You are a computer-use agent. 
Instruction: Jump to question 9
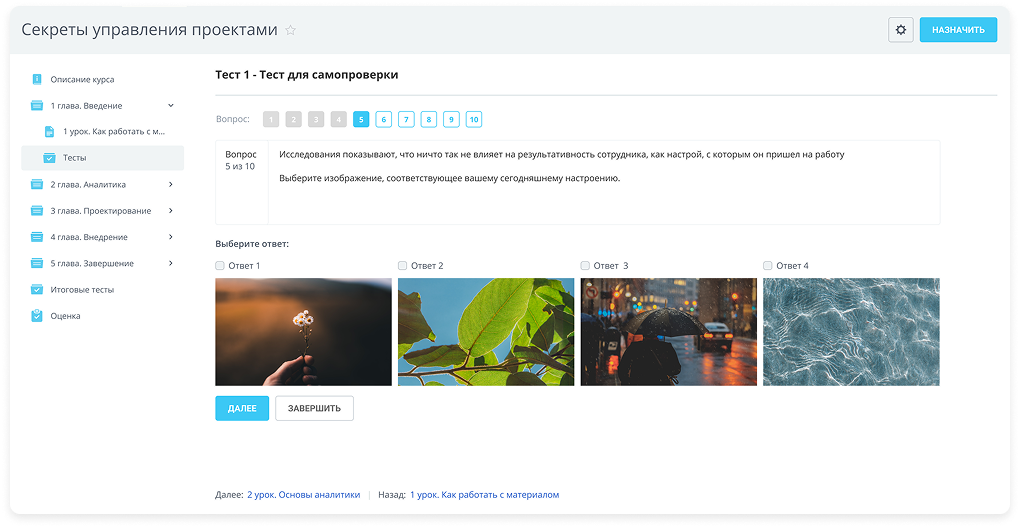pos(451,119)
